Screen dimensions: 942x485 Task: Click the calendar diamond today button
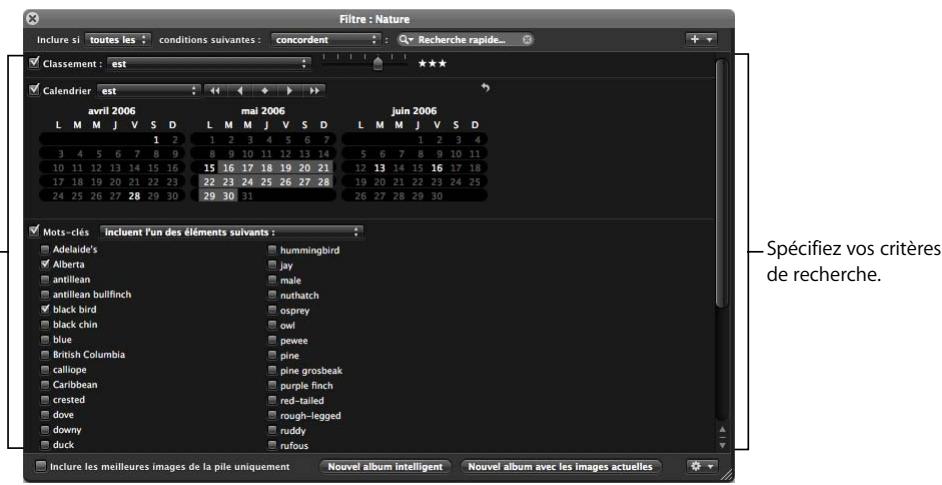click(x=264, y=91)
